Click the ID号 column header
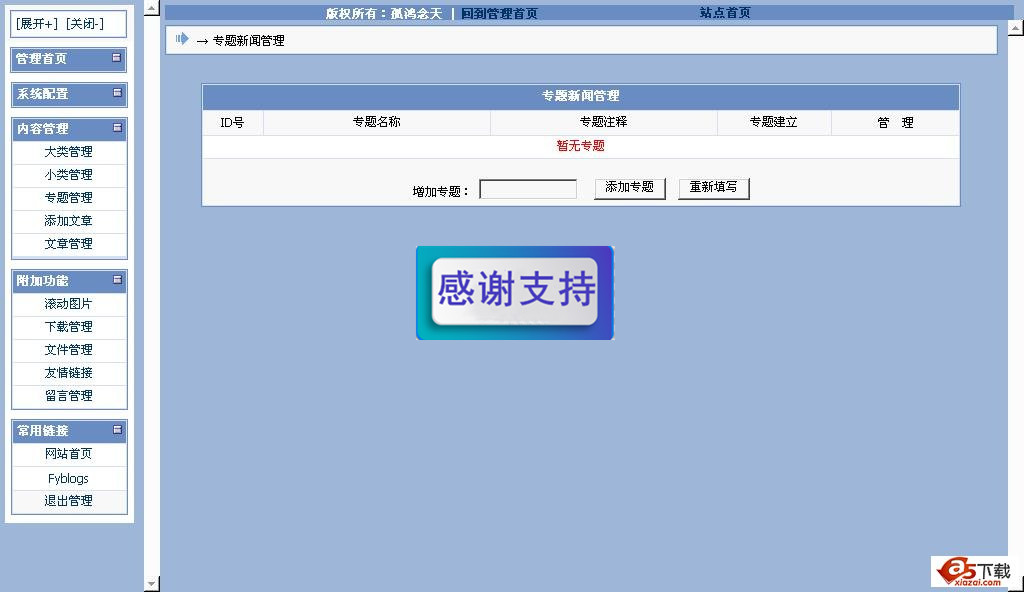 point(232,122)
